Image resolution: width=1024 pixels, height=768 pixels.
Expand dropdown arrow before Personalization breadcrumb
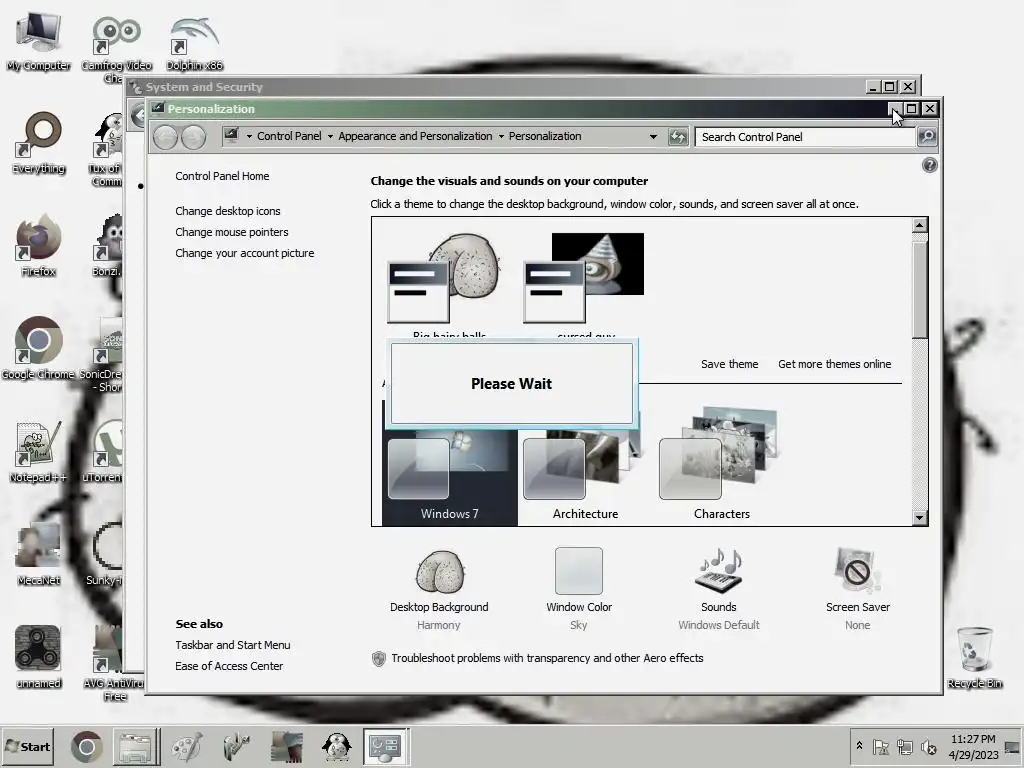tap(501, 136)
